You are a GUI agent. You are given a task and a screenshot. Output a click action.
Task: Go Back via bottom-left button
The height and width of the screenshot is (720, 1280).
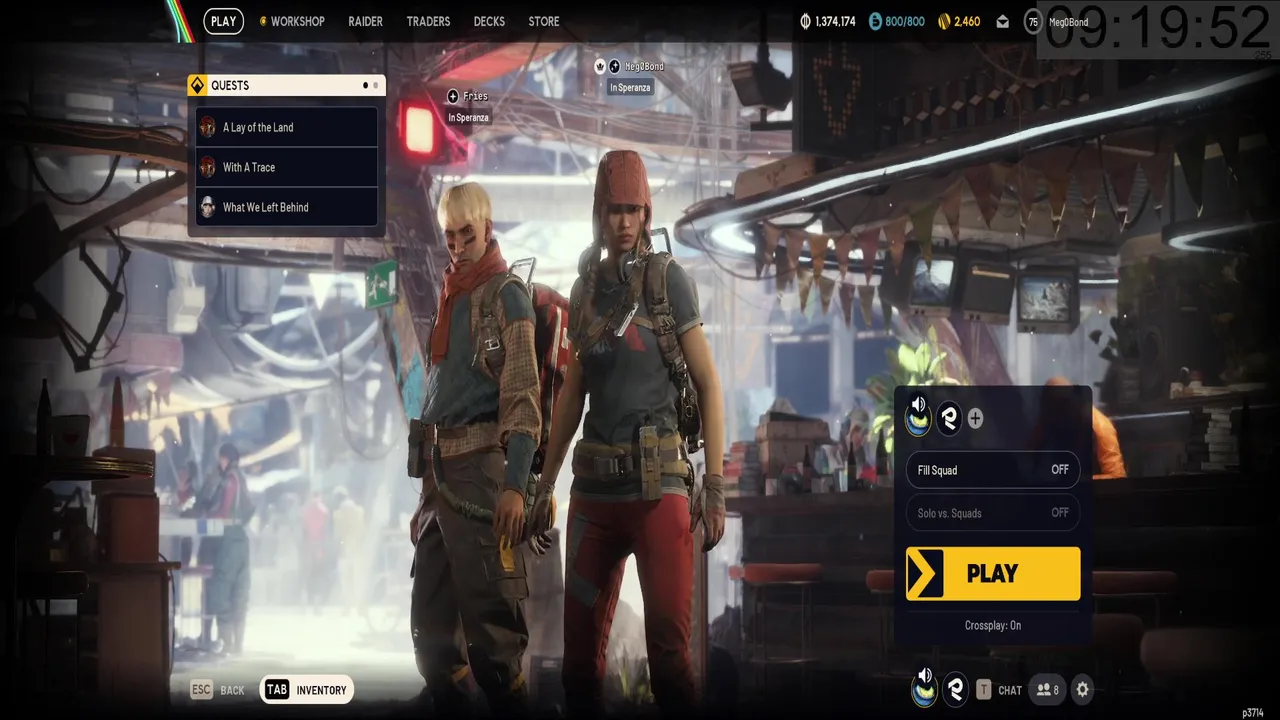217,690
